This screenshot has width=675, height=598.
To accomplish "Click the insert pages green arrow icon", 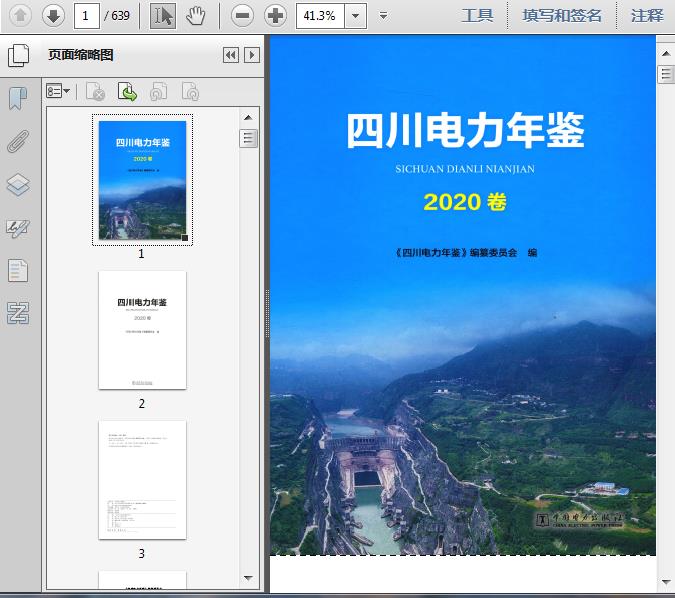I will [127, 91].
